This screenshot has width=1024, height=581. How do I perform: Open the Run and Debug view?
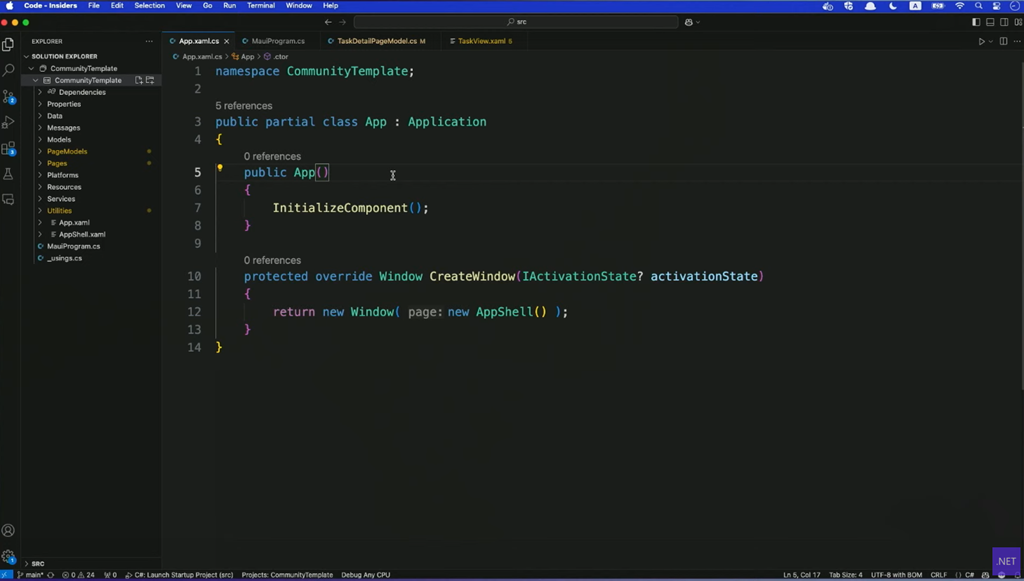pos(9,122)
